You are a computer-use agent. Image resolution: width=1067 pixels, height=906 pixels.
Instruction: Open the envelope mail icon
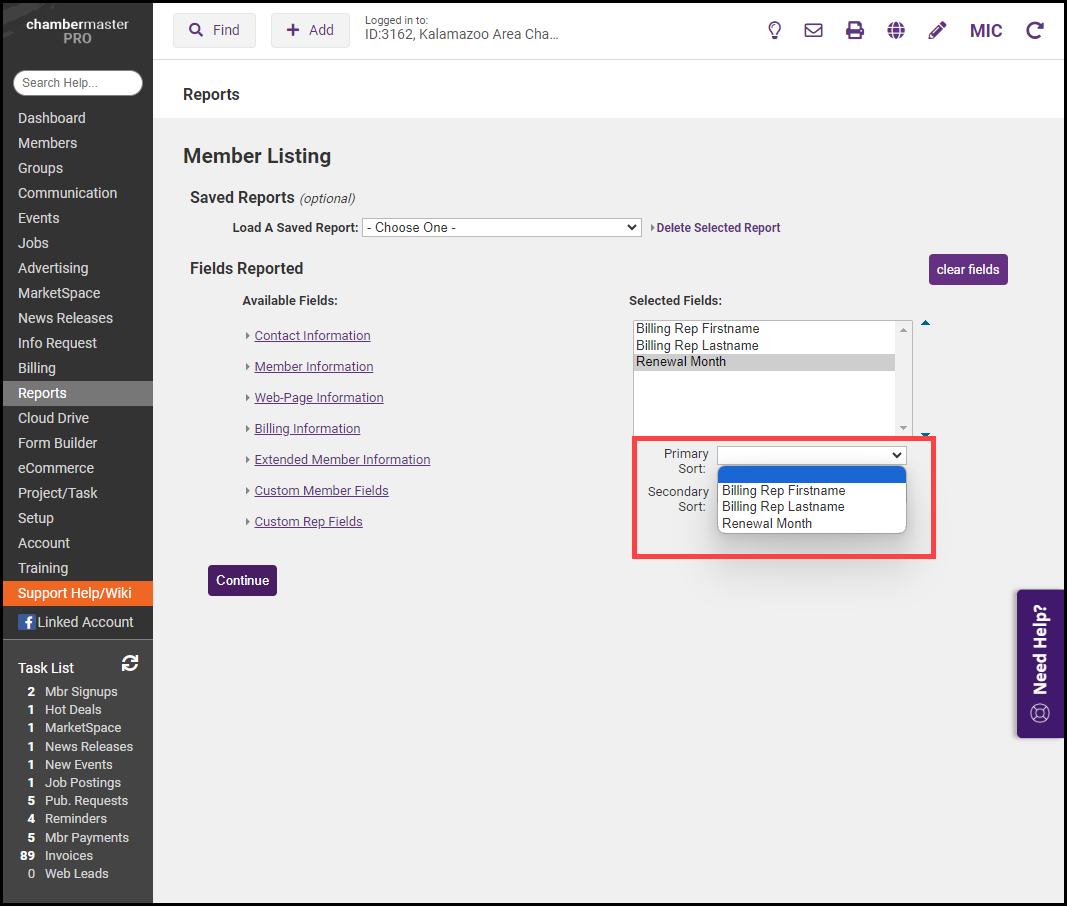coord(814,30)
